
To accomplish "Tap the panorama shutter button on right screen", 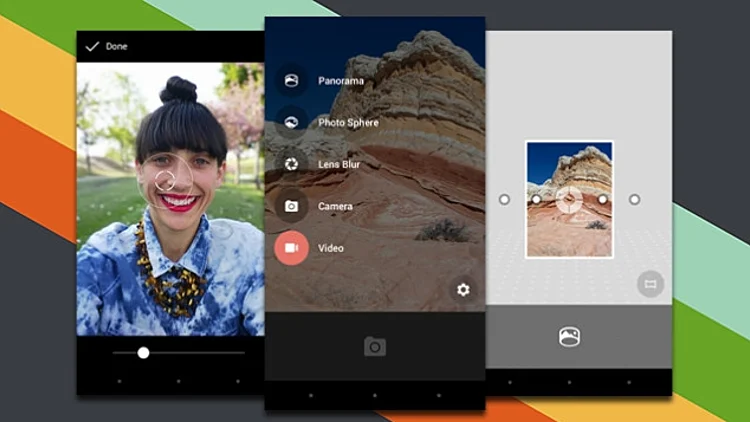I will click(569, 337).
